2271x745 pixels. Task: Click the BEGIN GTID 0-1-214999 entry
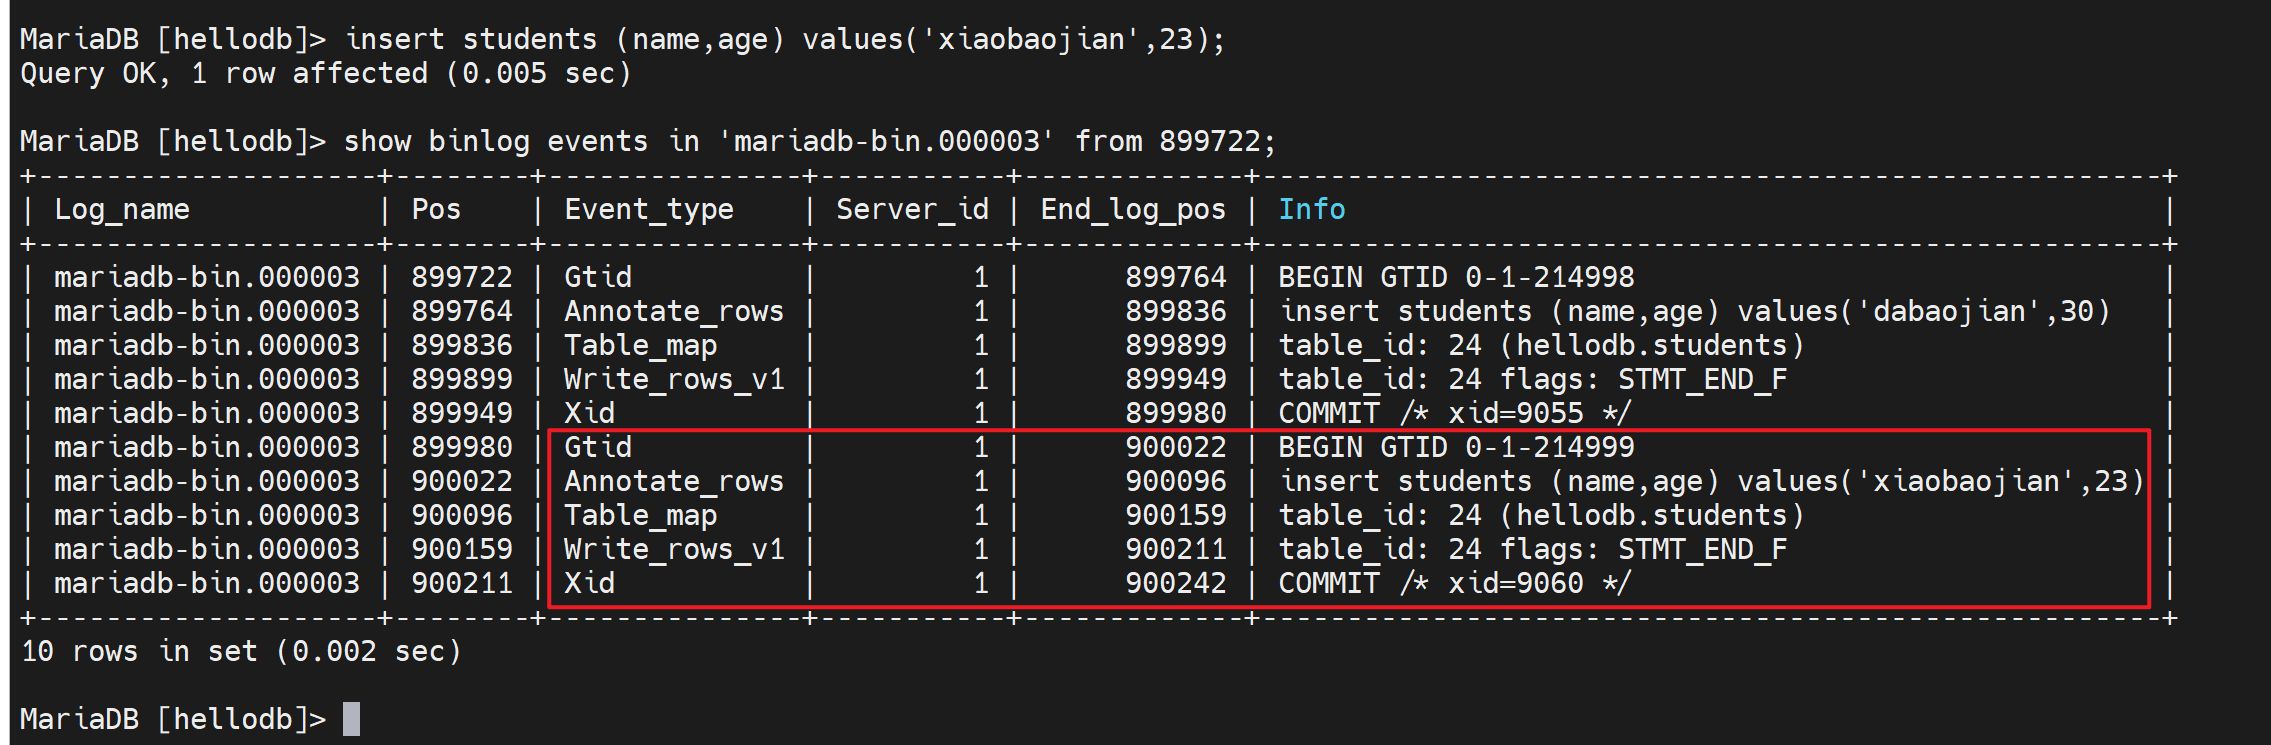pyautogui.click(x=1455, y=447)
